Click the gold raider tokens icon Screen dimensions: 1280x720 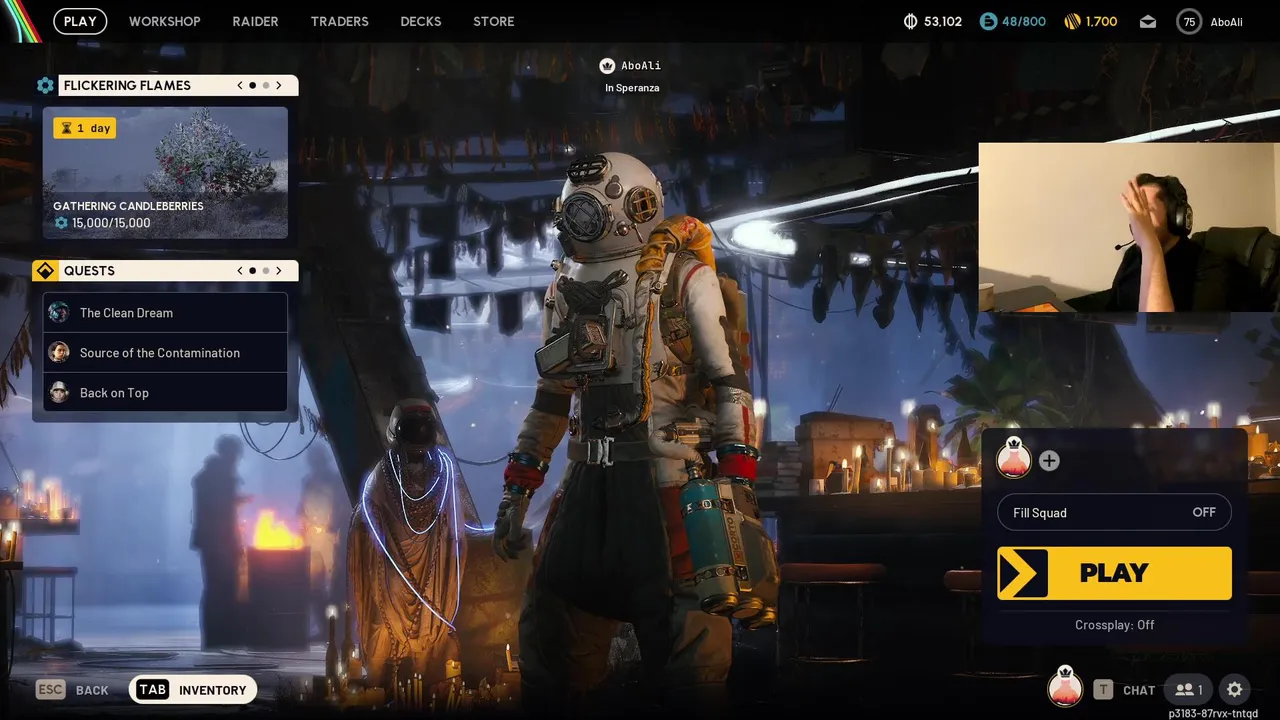pyautogui.click(x=1072, y=21)
